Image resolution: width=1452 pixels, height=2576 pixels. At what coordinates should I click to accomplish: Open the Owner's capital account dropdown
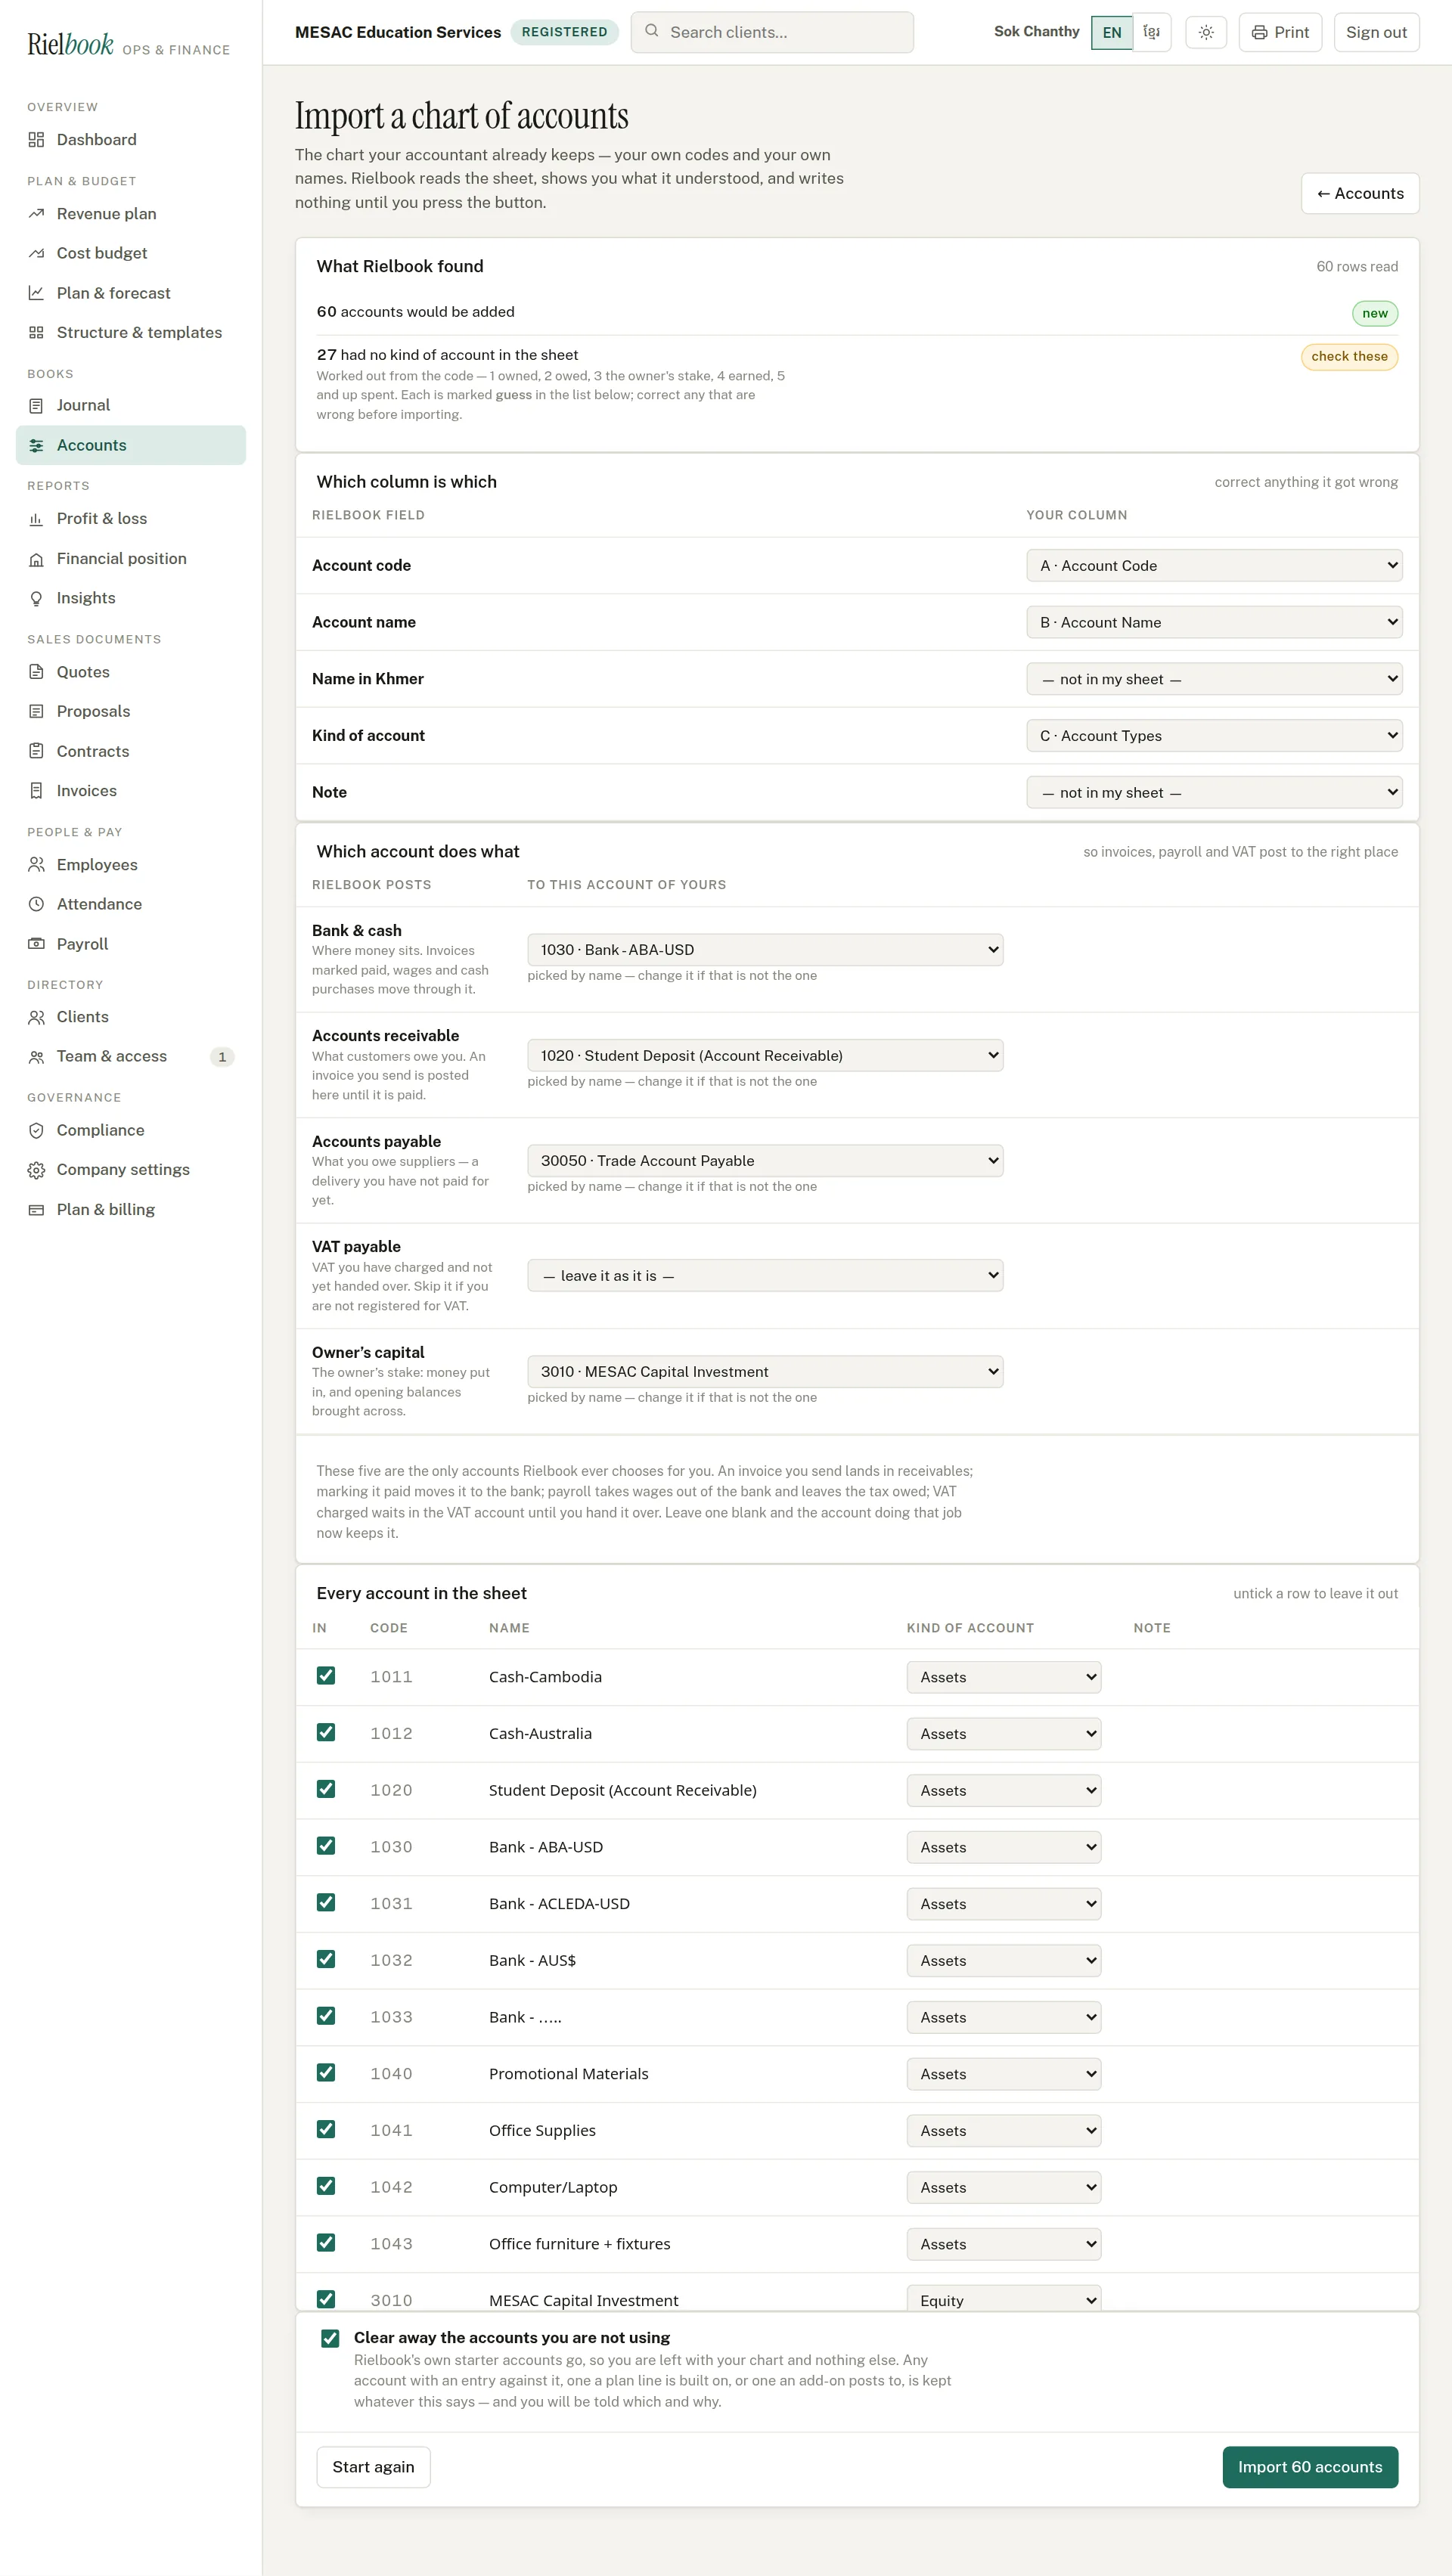coord(765,1372)
